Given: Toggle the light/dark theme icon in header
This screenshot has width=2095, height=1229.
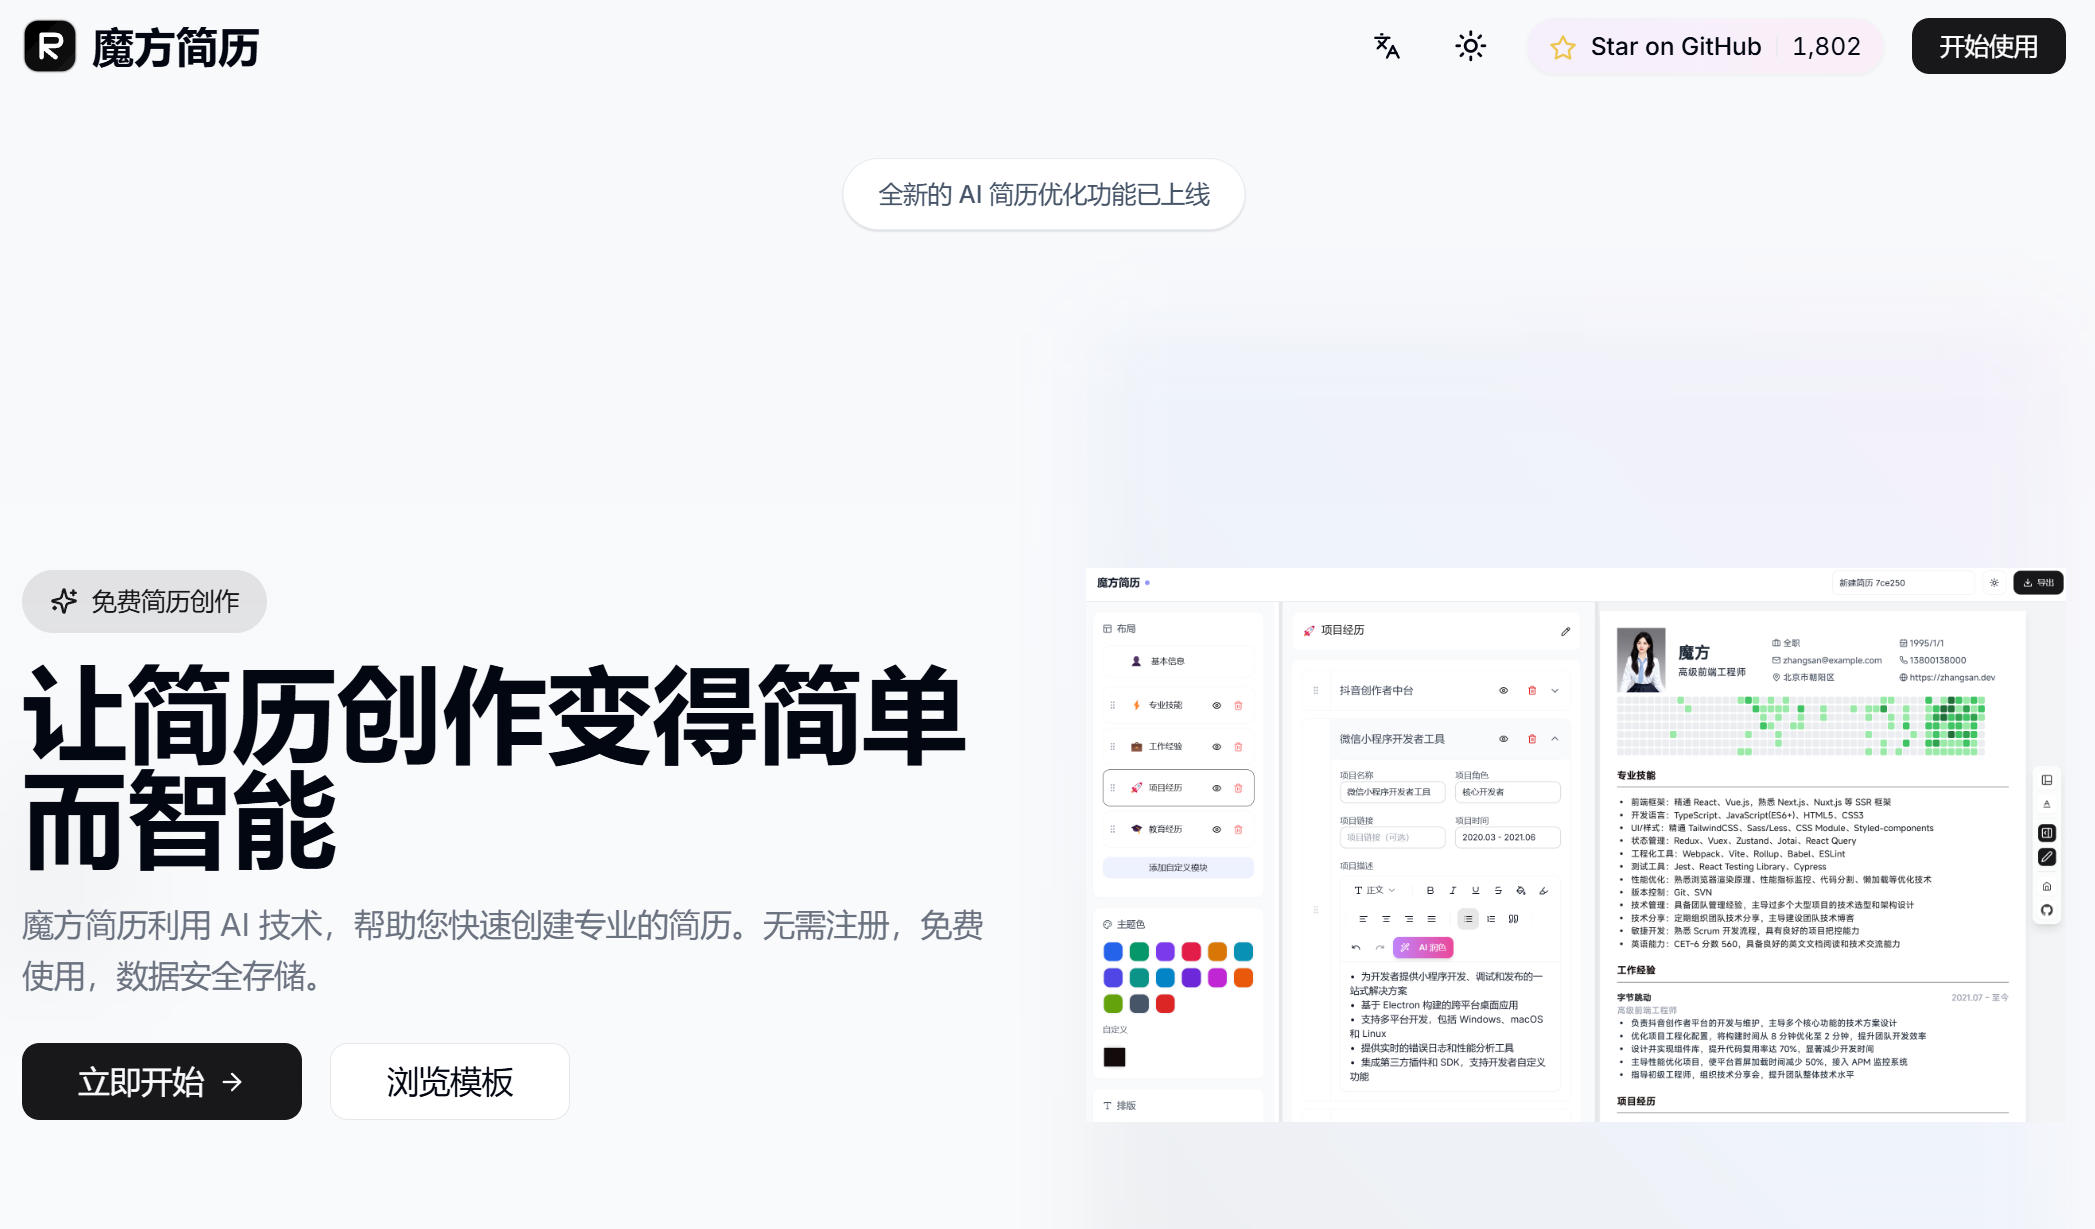Looking at the screenshot, I should [x=1470, y=46].
